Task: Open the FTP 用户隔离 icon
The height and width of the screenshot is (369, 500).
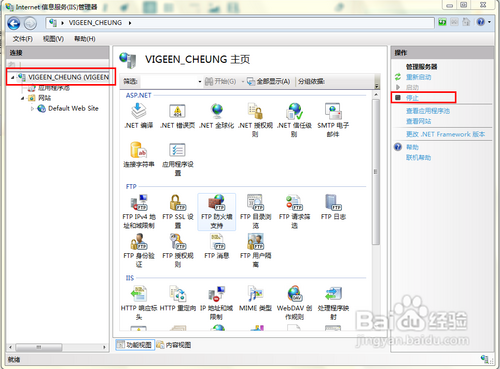Action: (255, 250)
